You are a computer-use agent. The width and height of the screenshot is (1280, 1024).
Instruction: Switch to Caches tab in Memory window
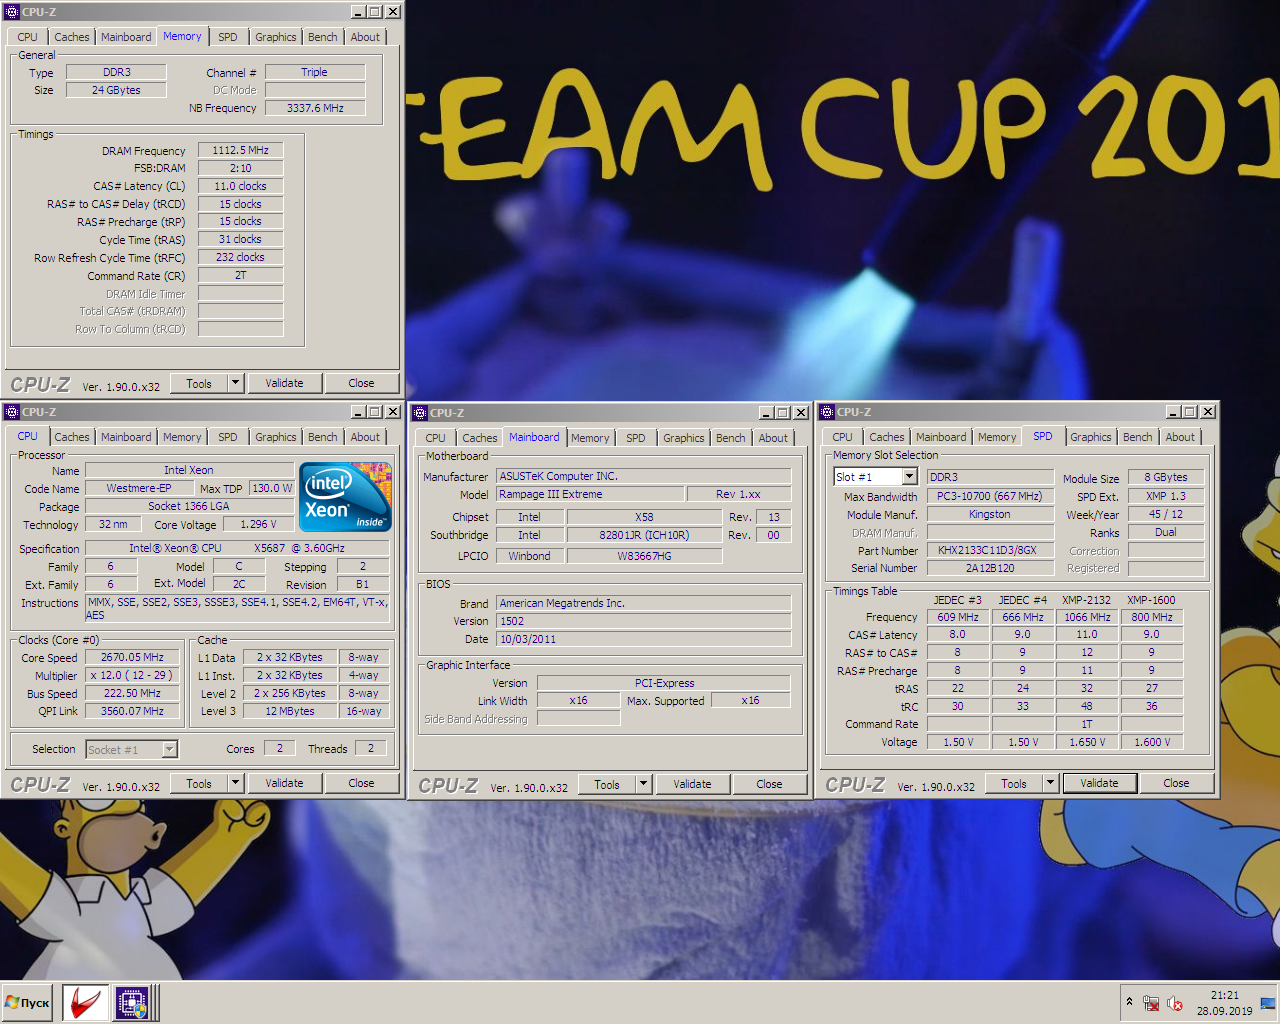[x=72, y=37]
